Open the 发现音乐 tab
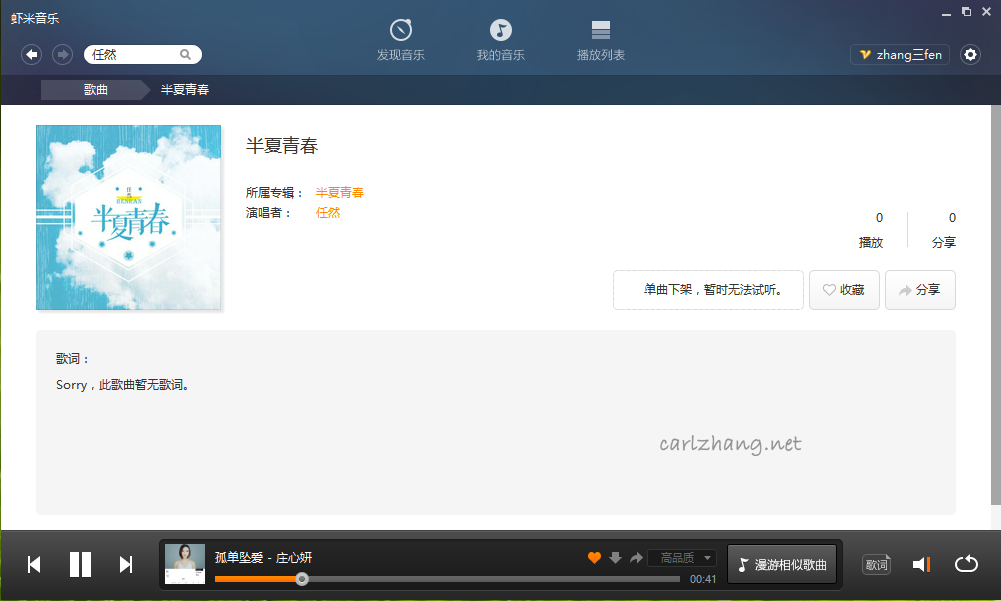This screenshot has width=1001, height=601. (x=400, y=40)
